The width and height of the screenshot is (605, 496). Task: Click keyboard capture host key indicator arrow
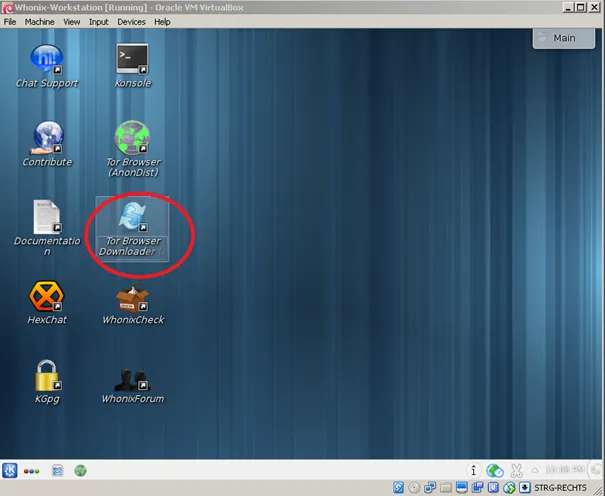[524, 488]
